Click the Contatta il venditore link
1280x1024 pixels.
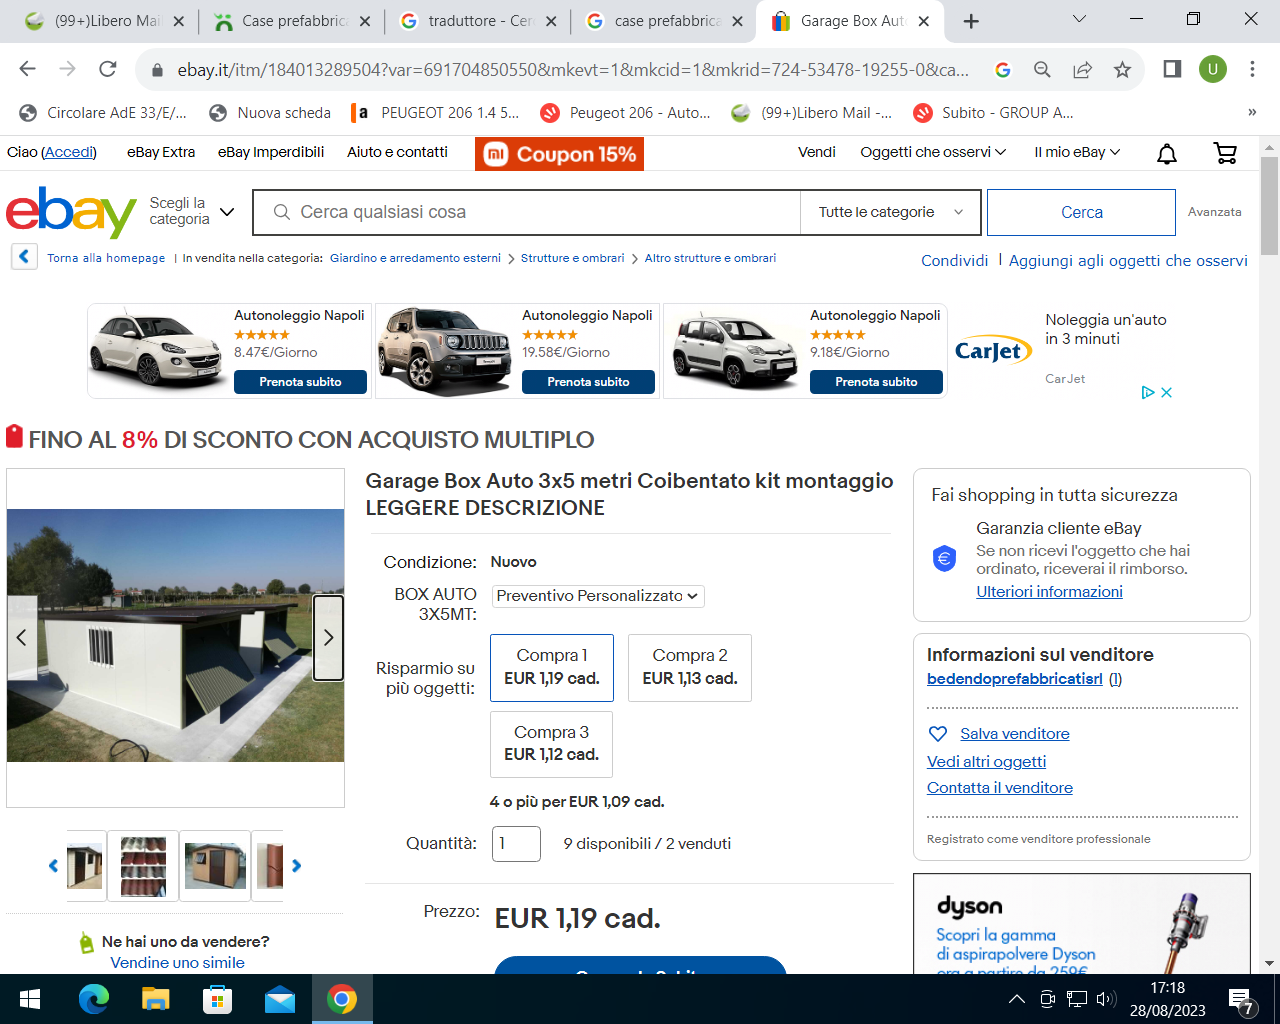pyautogui.click(x=999, y=788)
